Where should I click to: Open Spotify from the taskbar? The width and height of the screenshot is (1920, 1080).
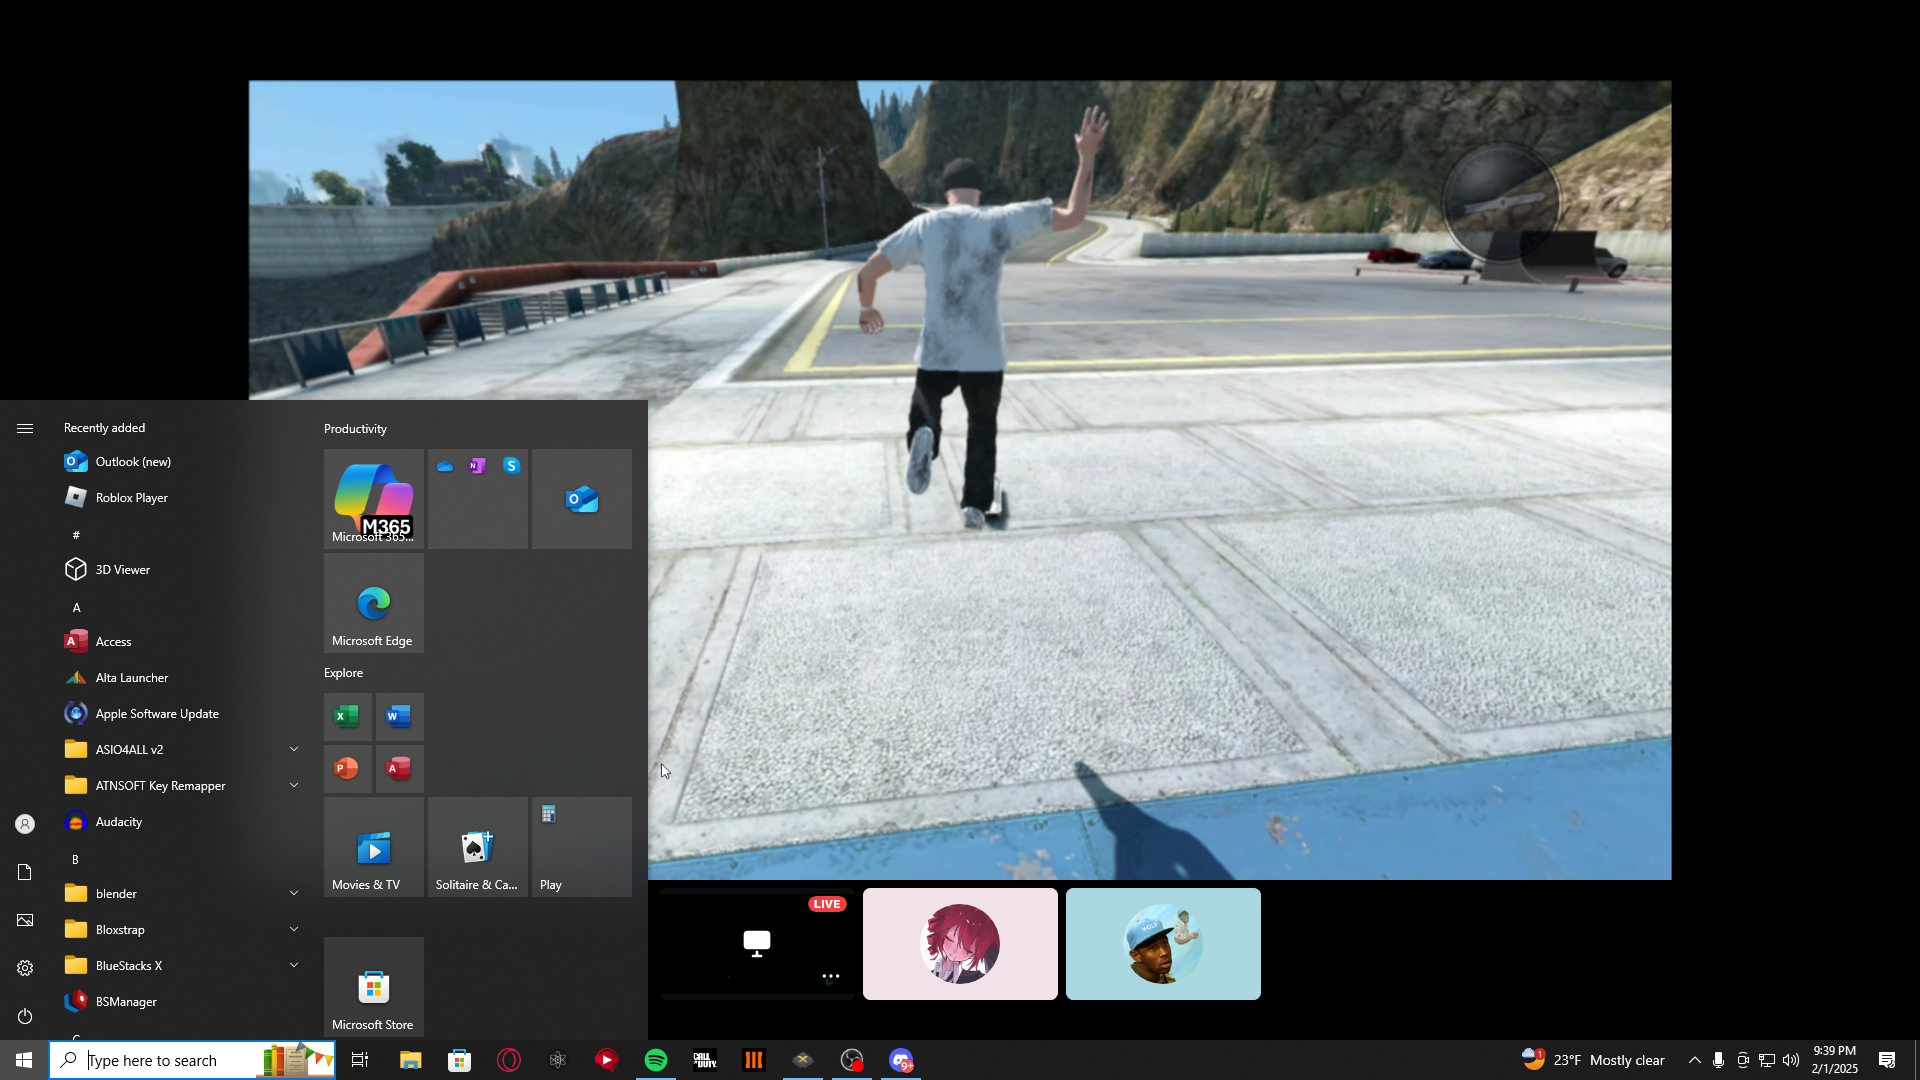point(656,1060)
